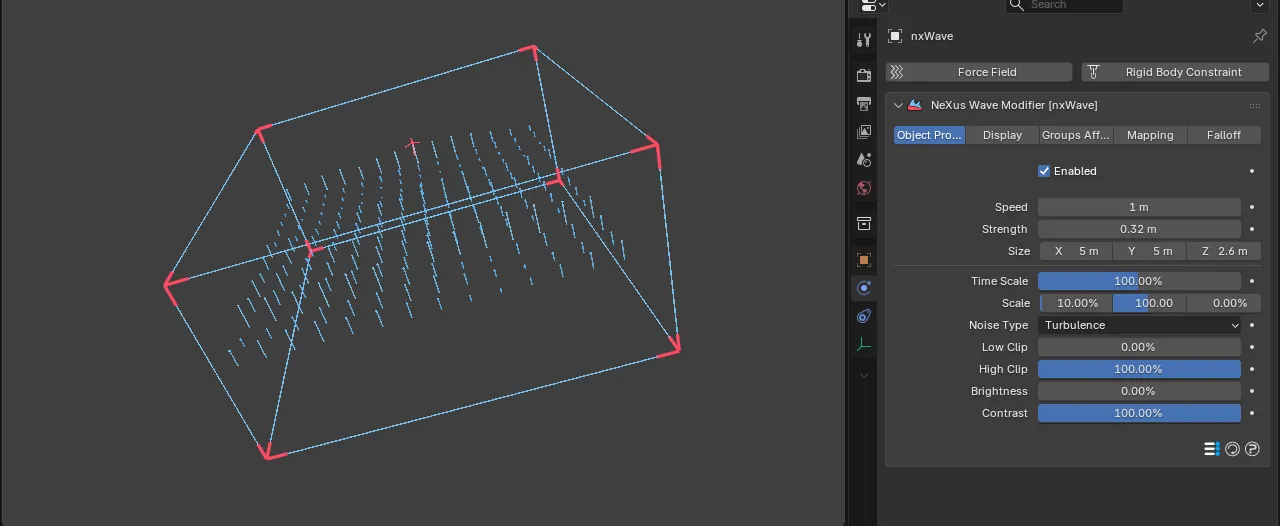Image resolution: width=1280 pixels, height=526 pixels.
Task: Click the animate dot beside Strength
Action: [1252, 229]
